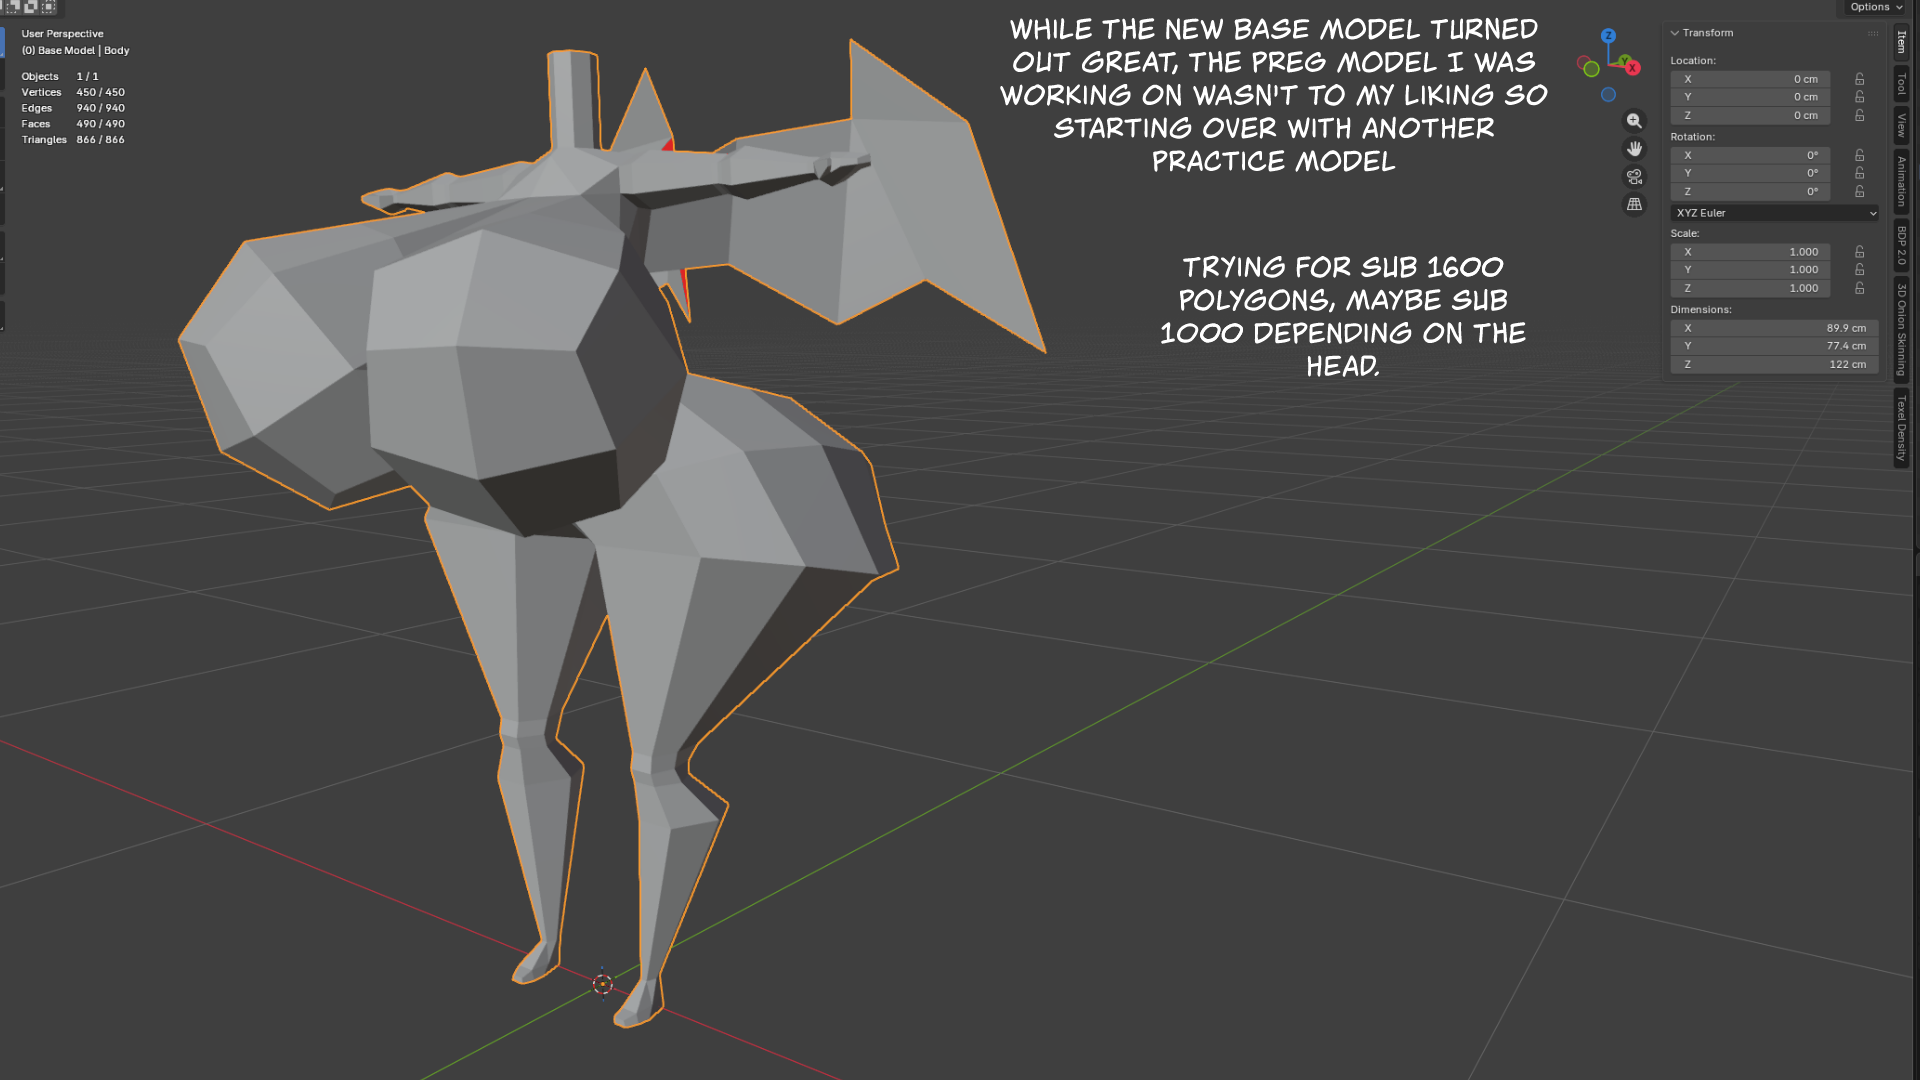Screen dimensions: 1920x1080
Task: Collapse the Transform panel
Action: (x=1675, y=33)
